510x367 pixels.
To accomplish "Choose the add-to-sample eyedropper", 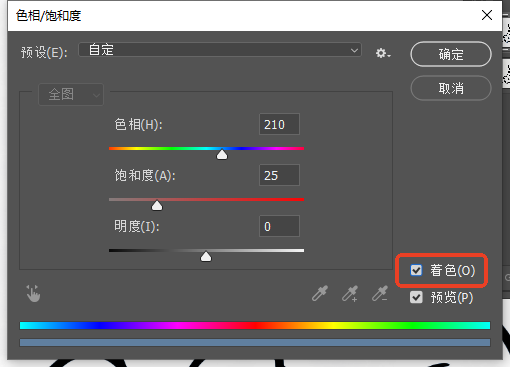I will [350, 293].
